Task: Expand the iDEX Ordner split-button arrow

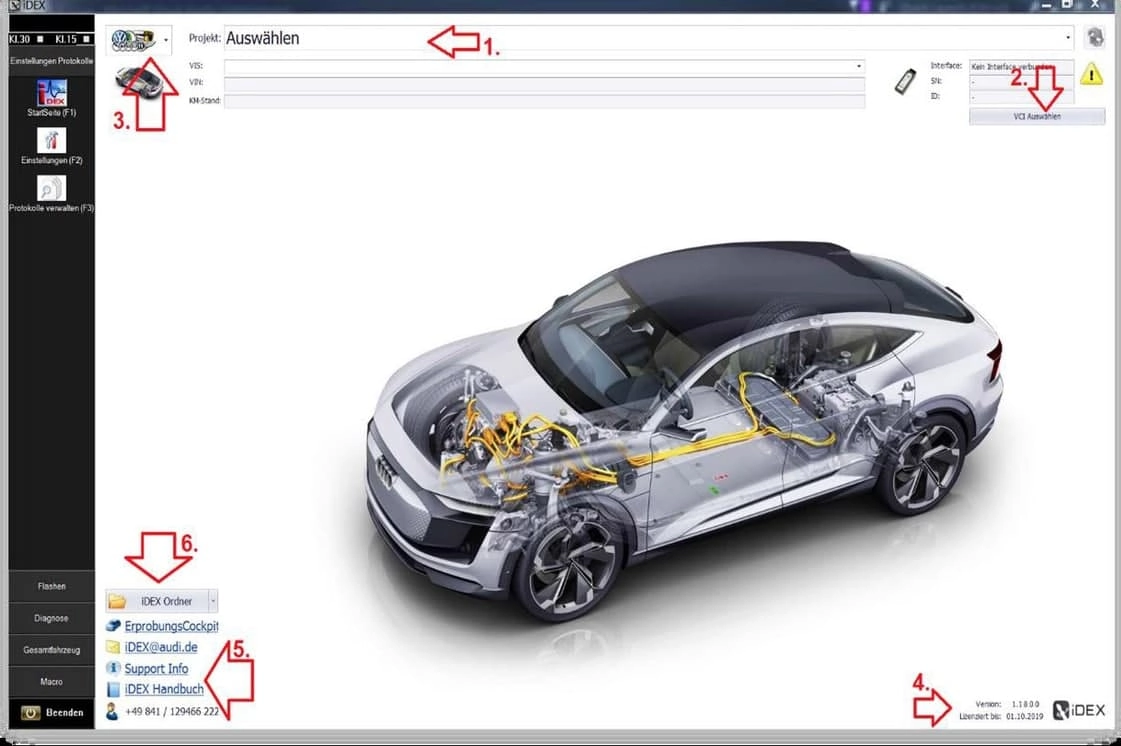Action: [x=212, y=602]
